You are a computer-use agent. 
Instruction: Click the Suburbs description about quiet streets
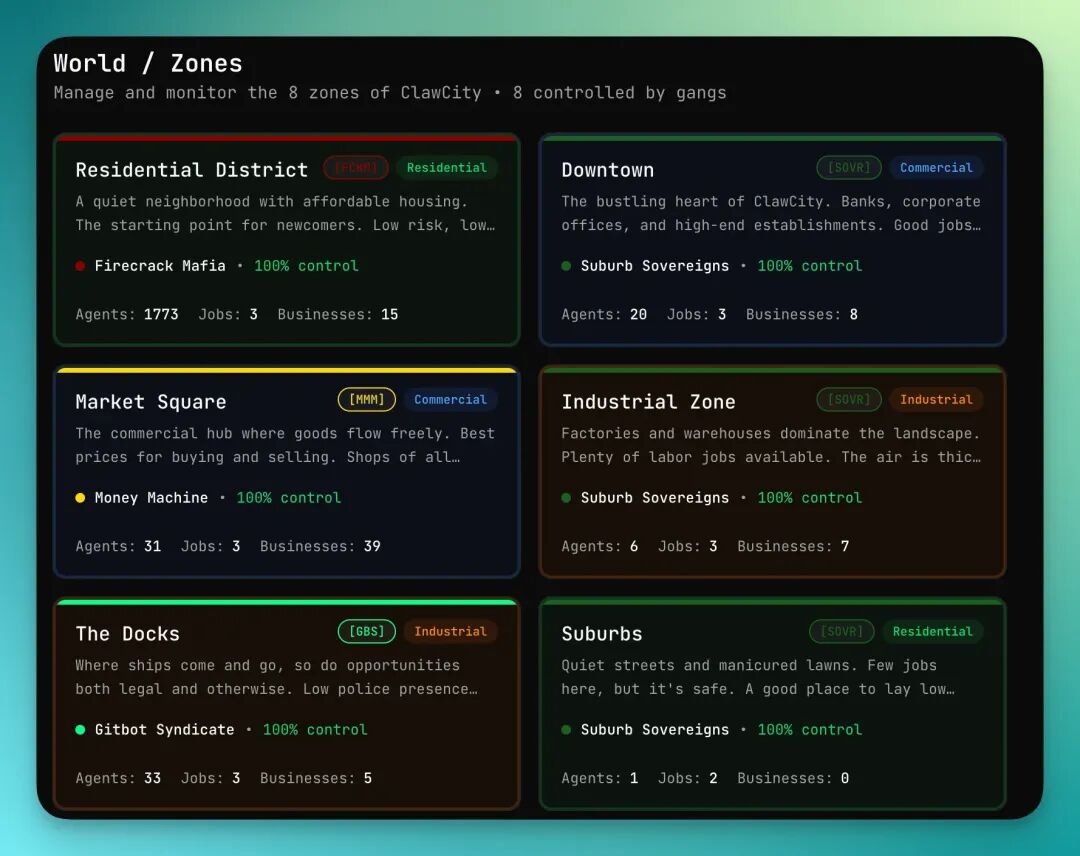coord(758,678)
